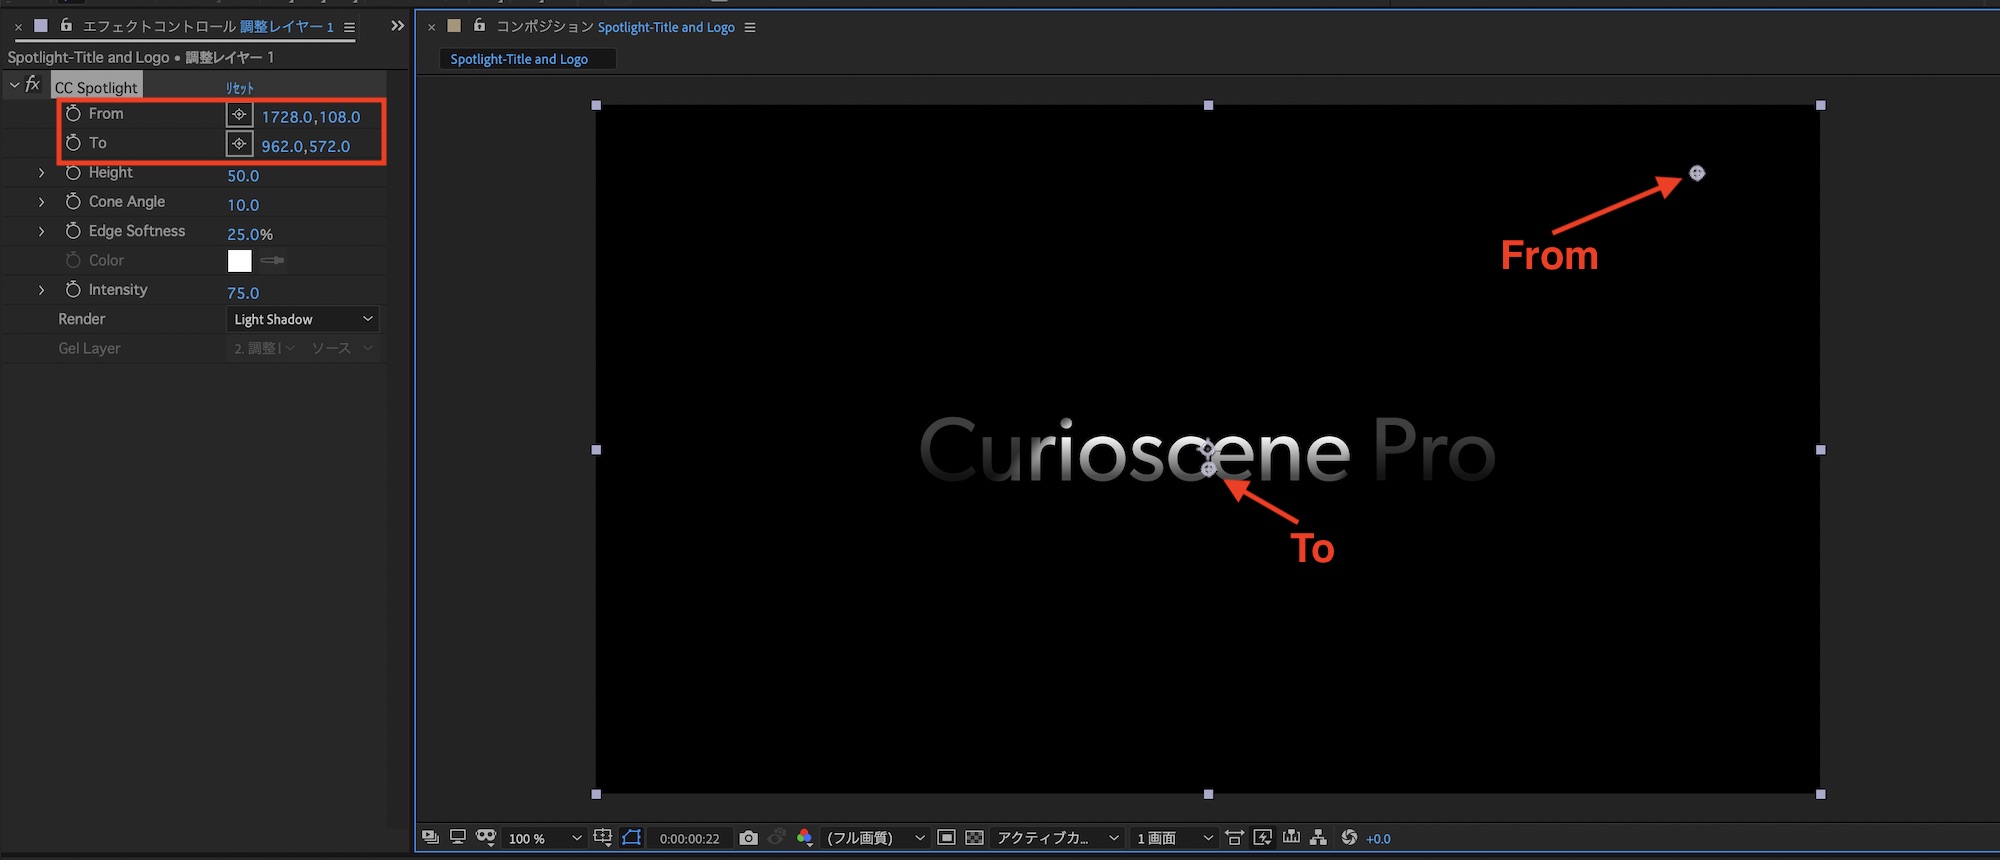The image size is (2000, 860).
Task: Toggle the Intensity stopwatch
Action: pos(73,289)
